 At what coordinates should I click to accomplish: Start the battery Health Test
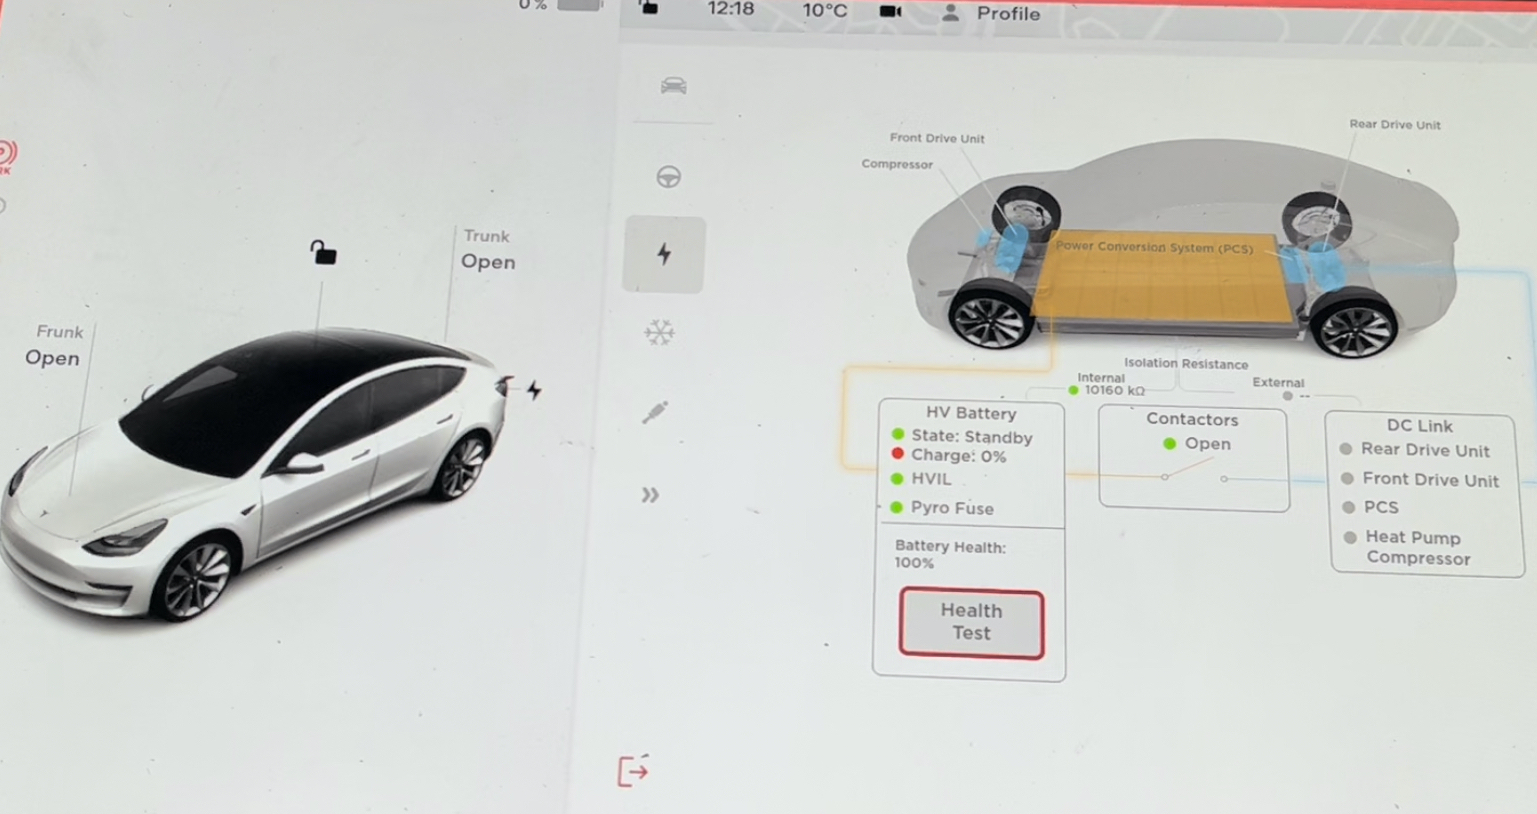(x=971, y=623)
